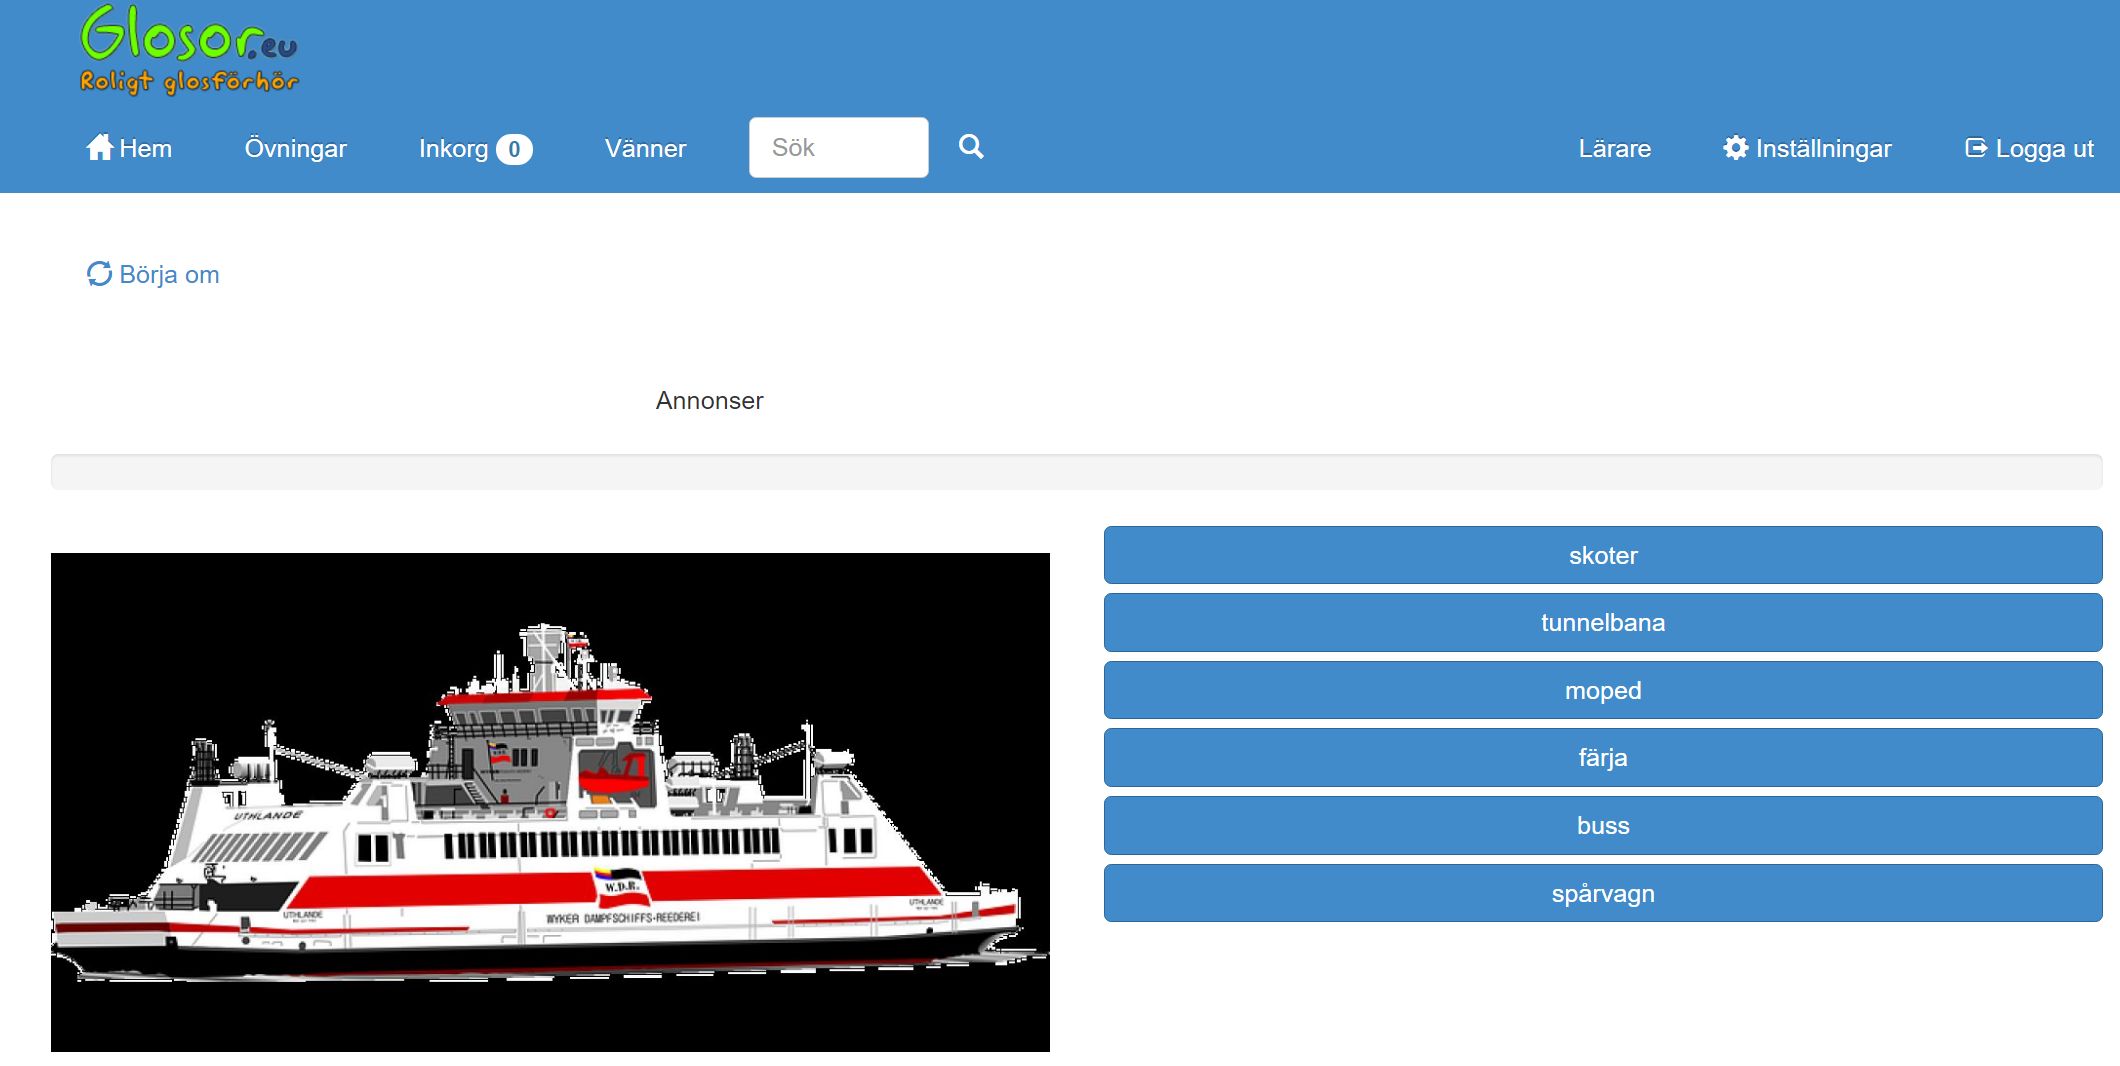
Task: Go to Hem via the house icon
Action: click(x=99, y=148)
